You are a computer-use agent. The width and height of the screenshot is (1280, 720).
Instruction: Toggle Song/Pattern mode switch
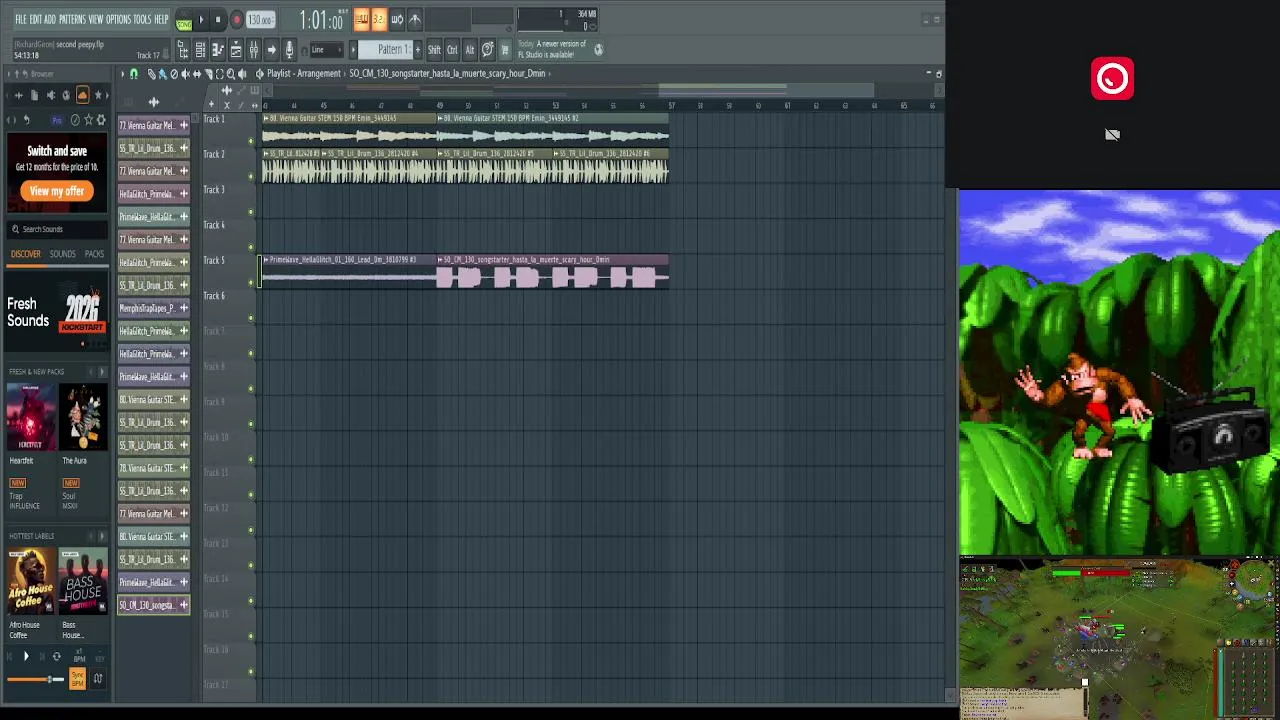point(184,21)
